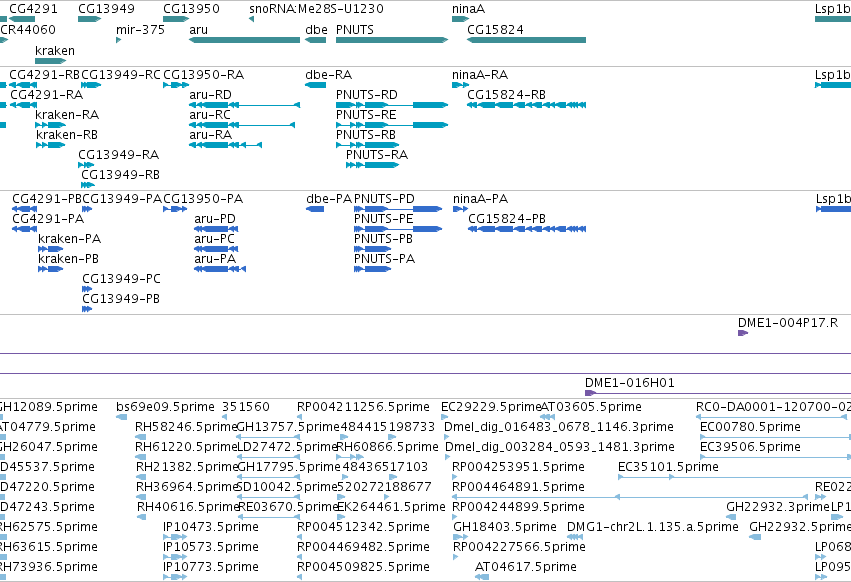Screen dimensions: 851x582
Task: Click protein PNUTS-PA
Action: tap(372, 269)
